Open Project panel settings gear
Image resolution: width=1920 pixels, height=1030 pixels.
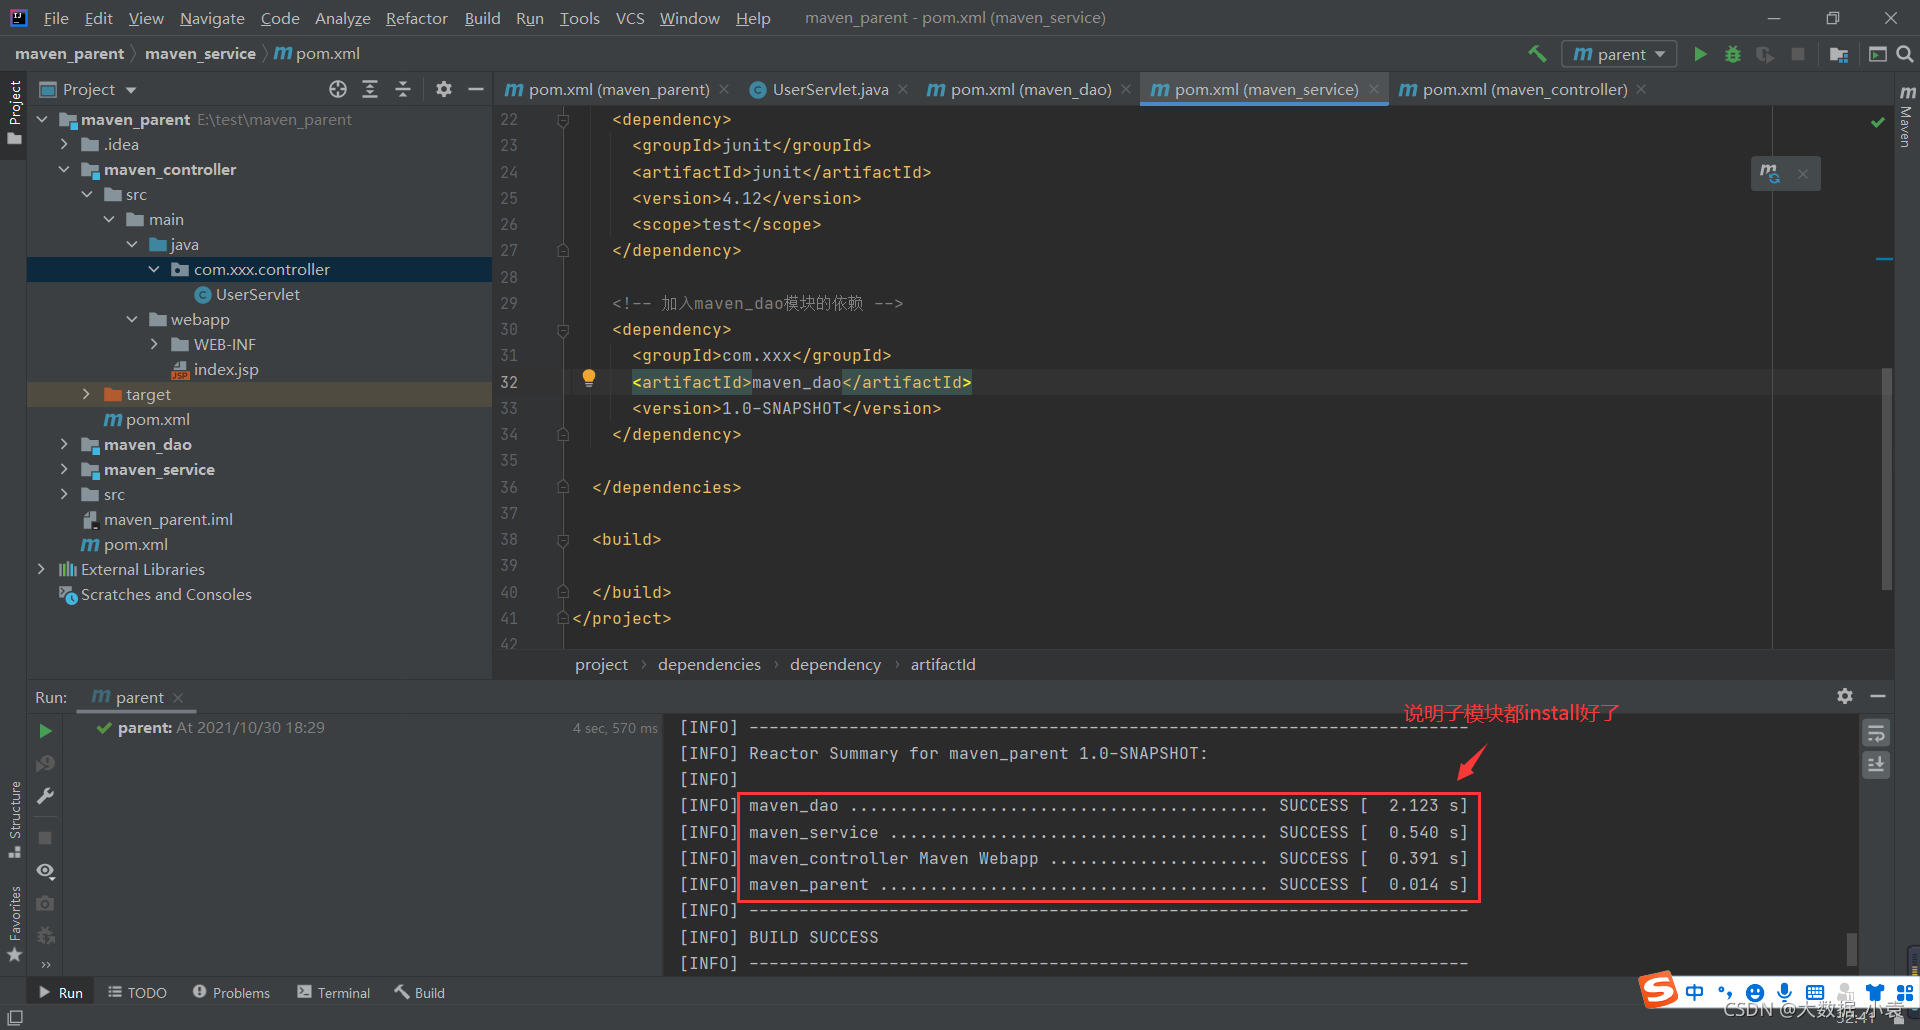[x=444, y=90]
